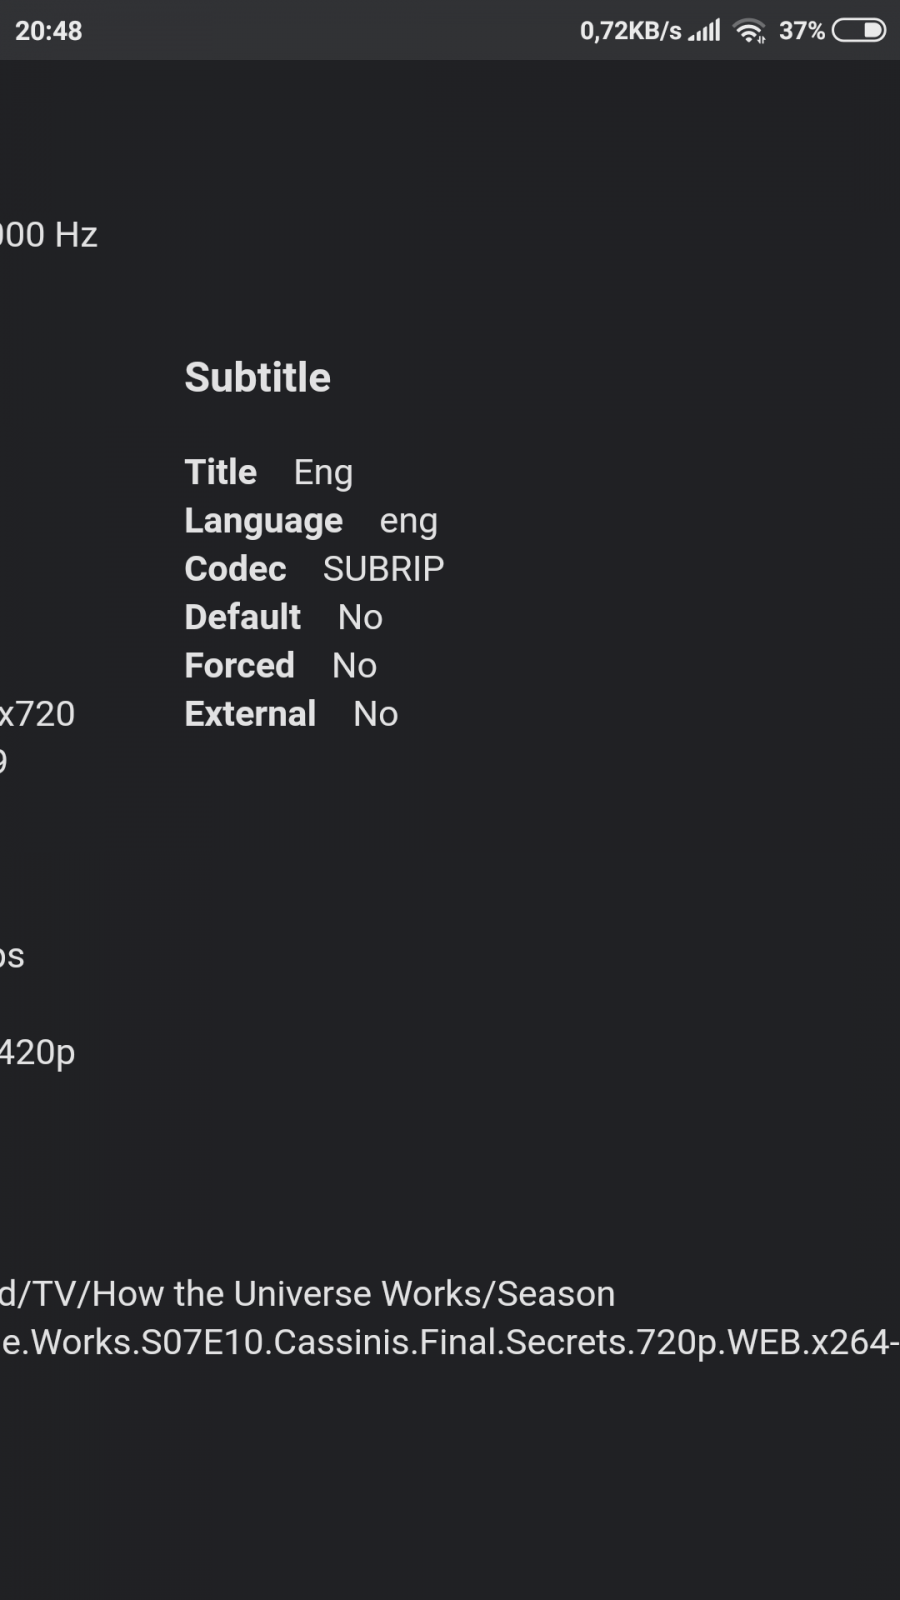
Task: Tap the x720 resolution text
Action: tap(38, 714)
